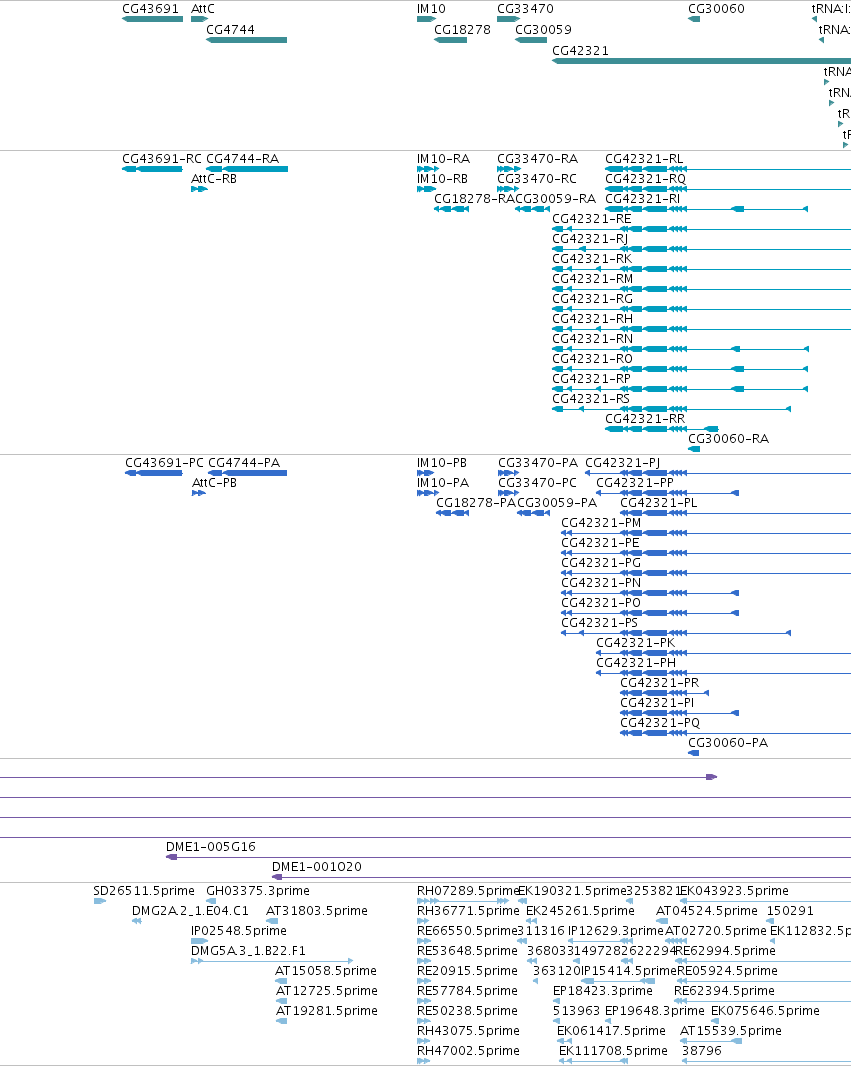Viewport: 851px width, 1066px height.
Task: Click transcript CG43691-RC label
Action: click(162, 159)
